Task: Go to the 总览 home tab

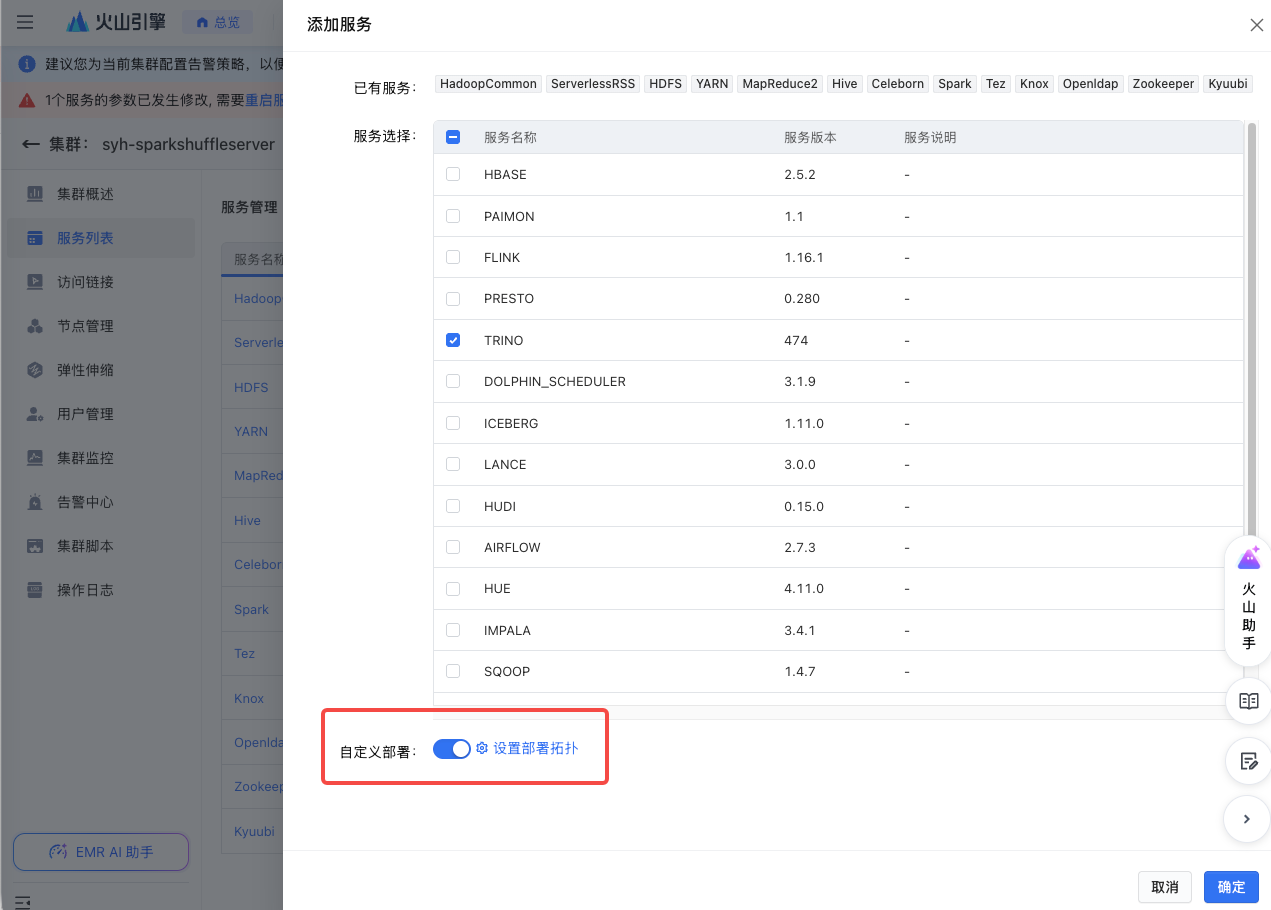Action: pyautogui.click(x=218, y=22)
